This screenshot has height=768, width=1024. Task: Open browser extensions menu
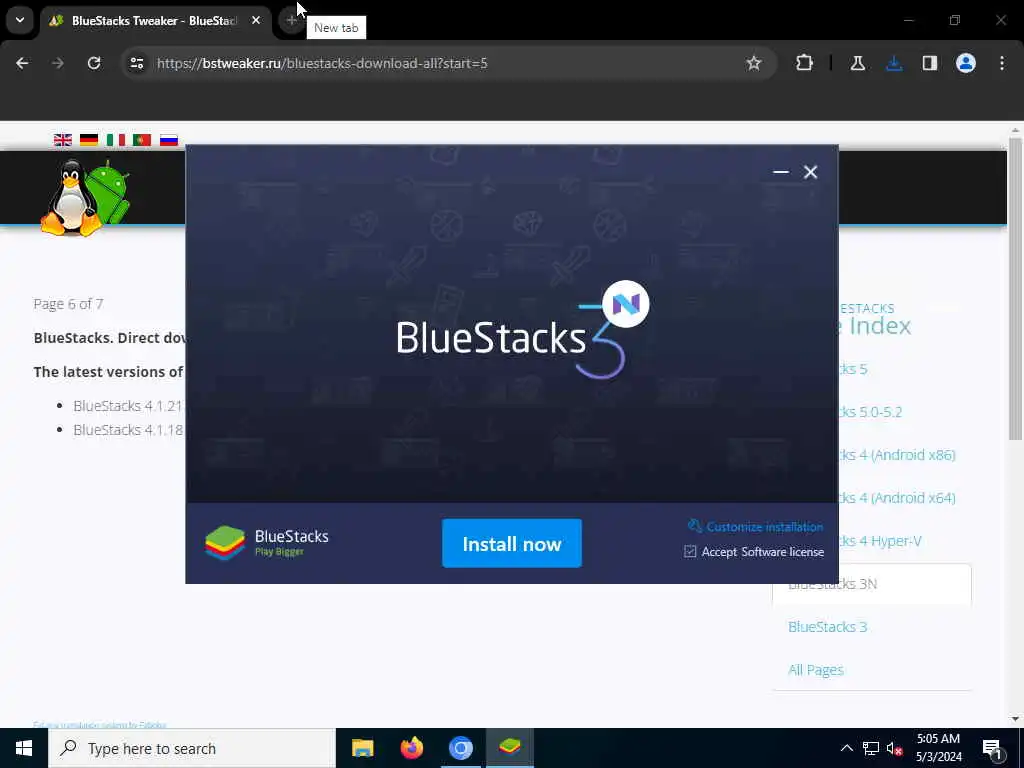coord(805,63)
